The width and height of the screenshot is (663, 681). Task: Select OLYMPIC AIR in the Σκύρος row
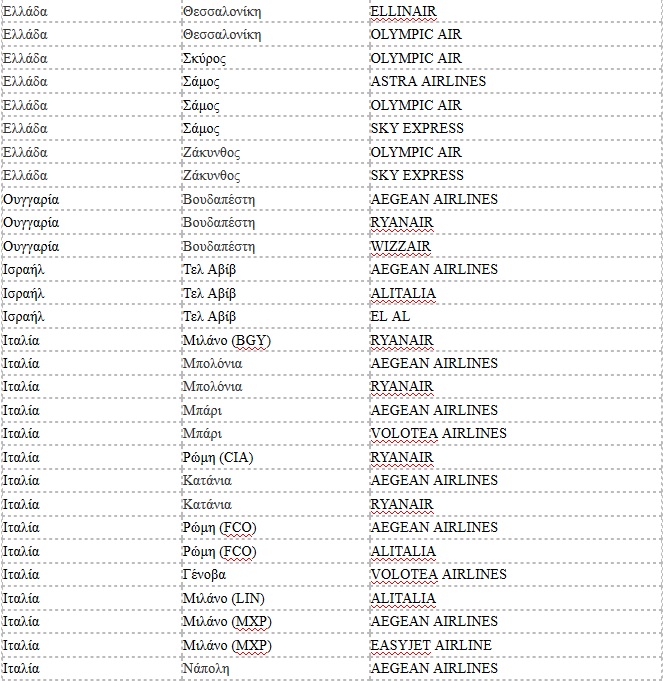coord(416,58)
